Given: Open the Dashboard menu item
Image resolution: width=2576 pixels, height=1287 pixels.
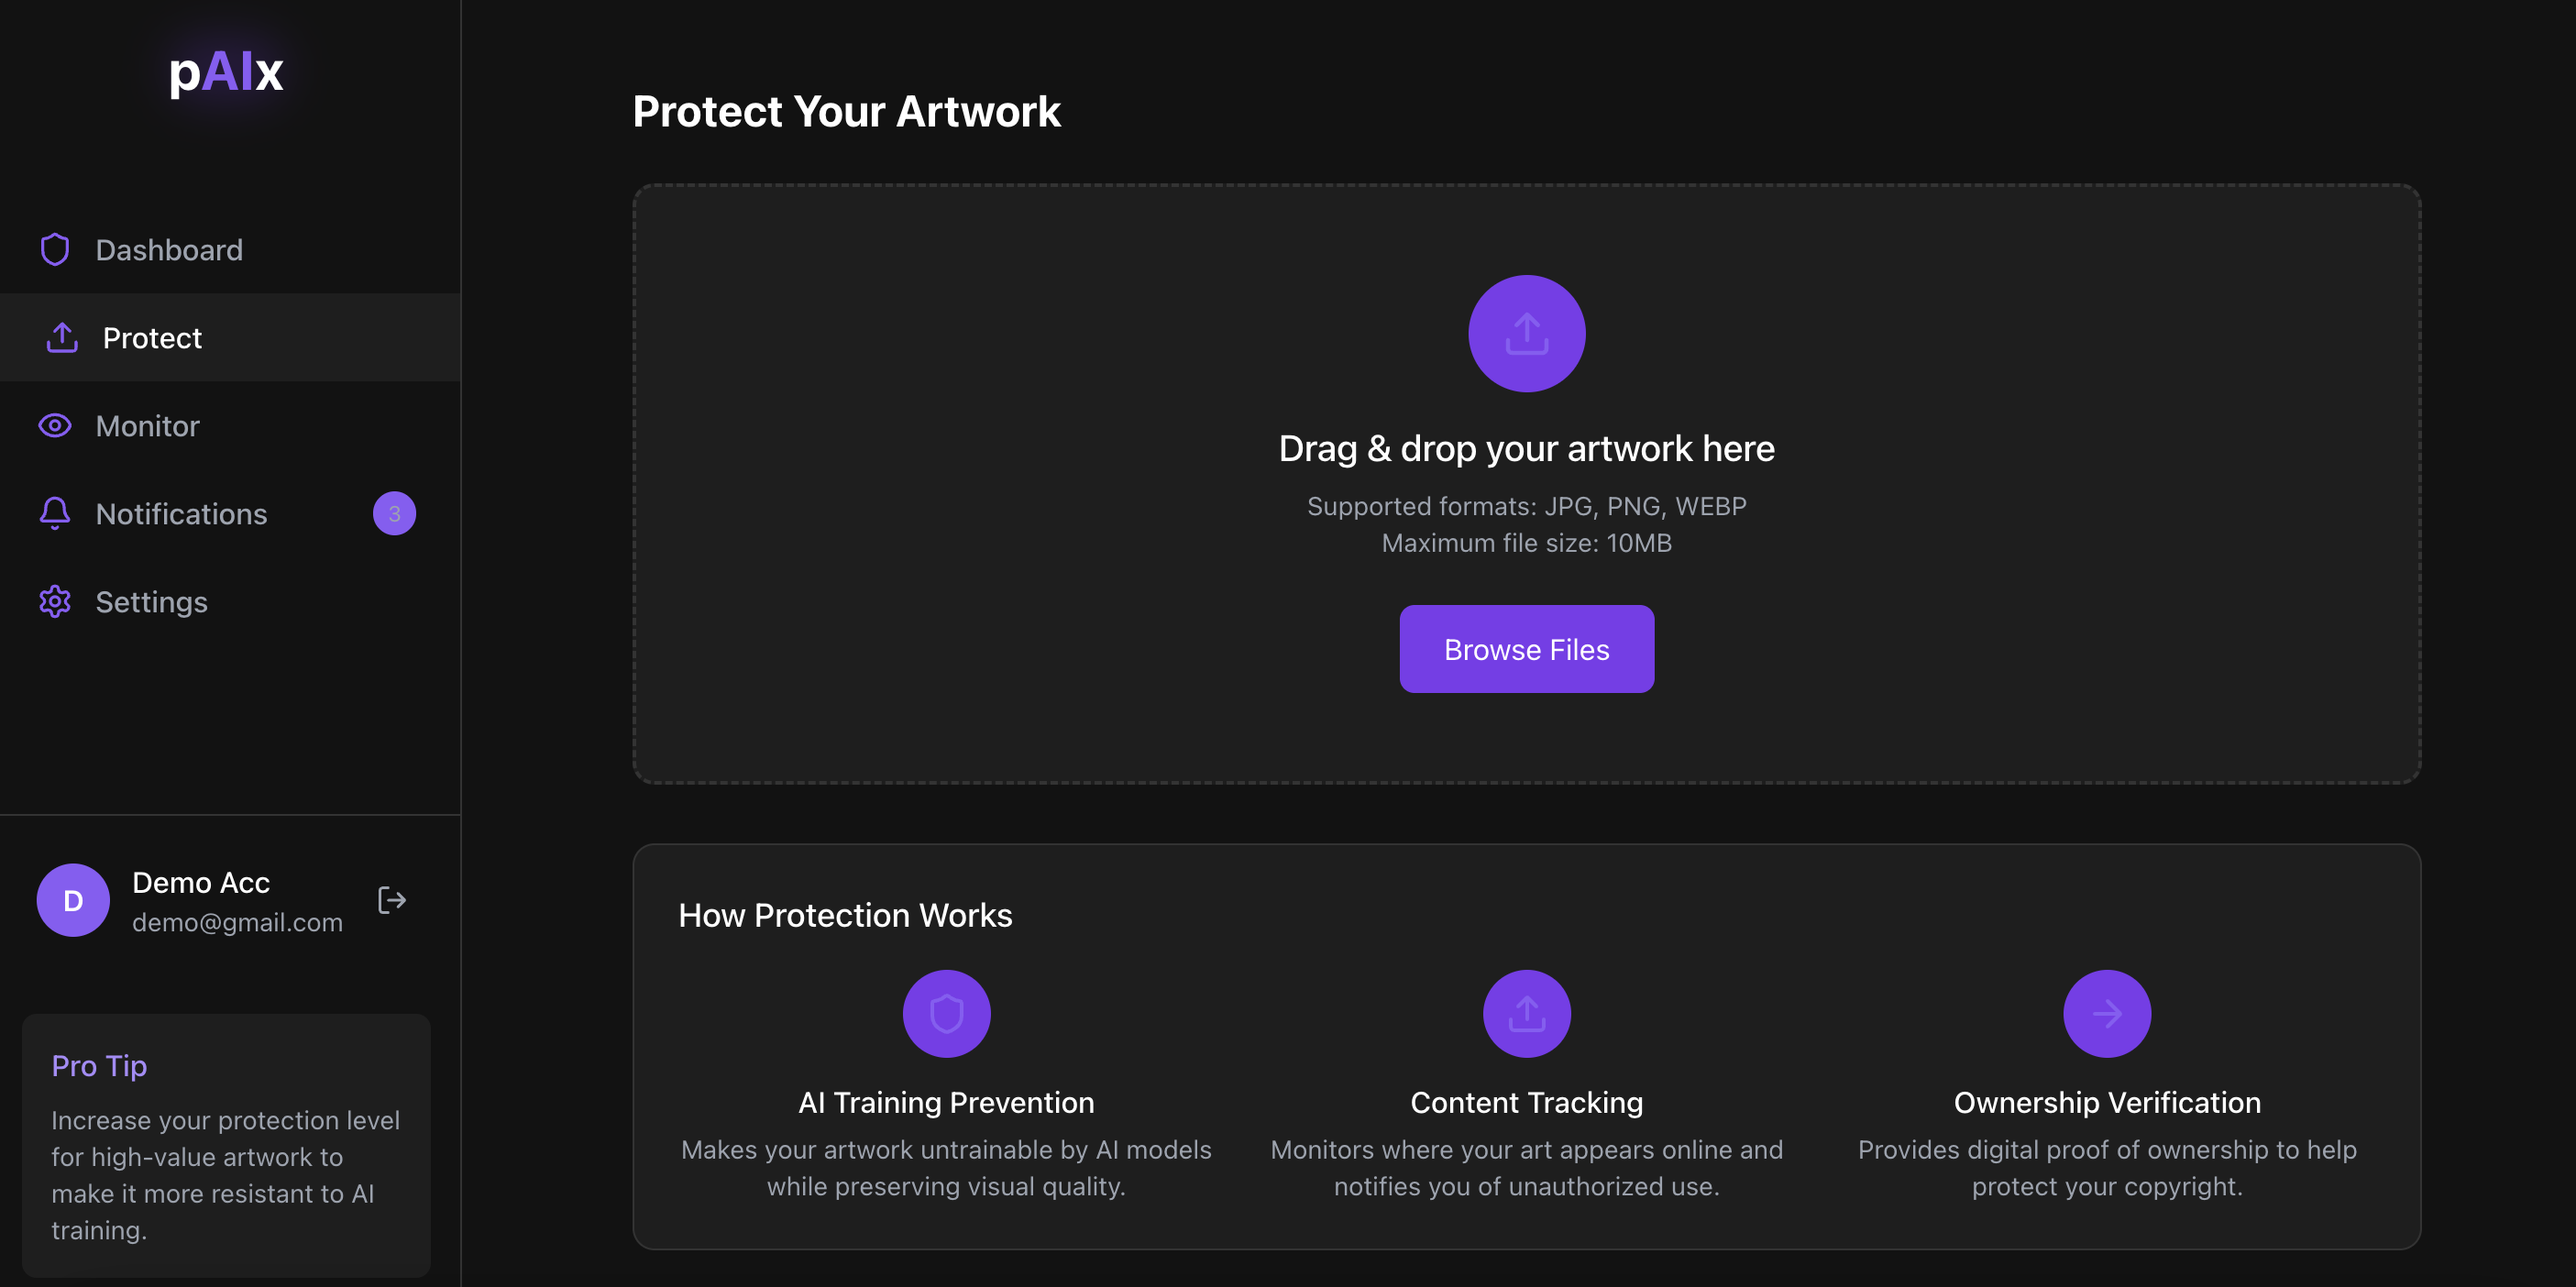Looking at the screenshot, I should 169,250.
